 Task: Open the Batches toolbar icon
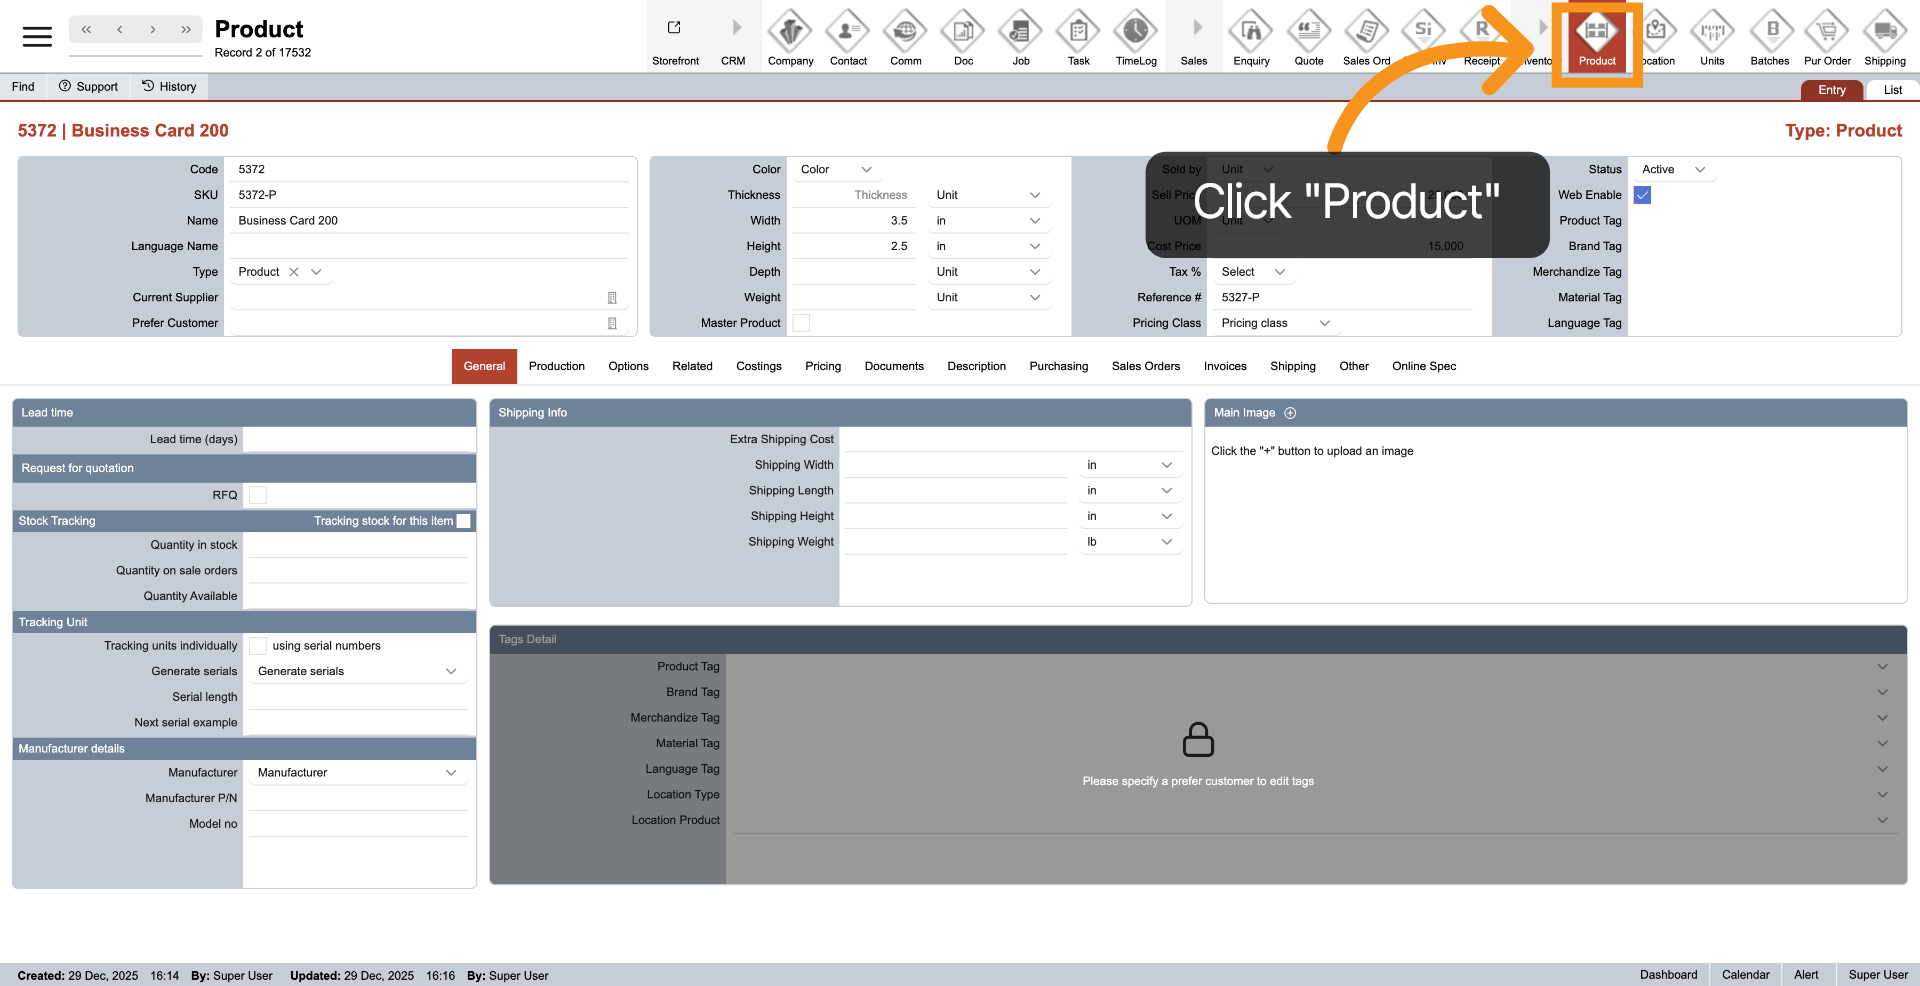1769,33
